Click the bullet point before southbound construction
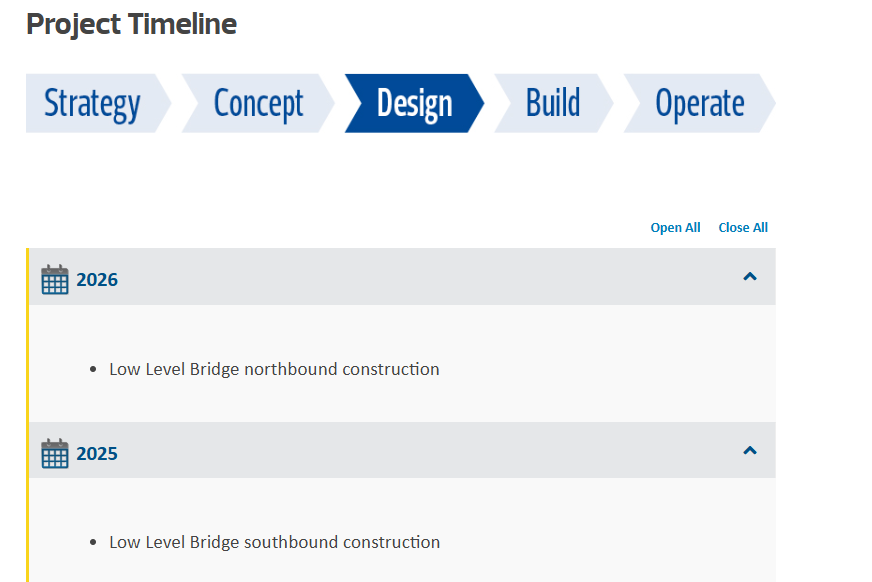 (93, 543)
